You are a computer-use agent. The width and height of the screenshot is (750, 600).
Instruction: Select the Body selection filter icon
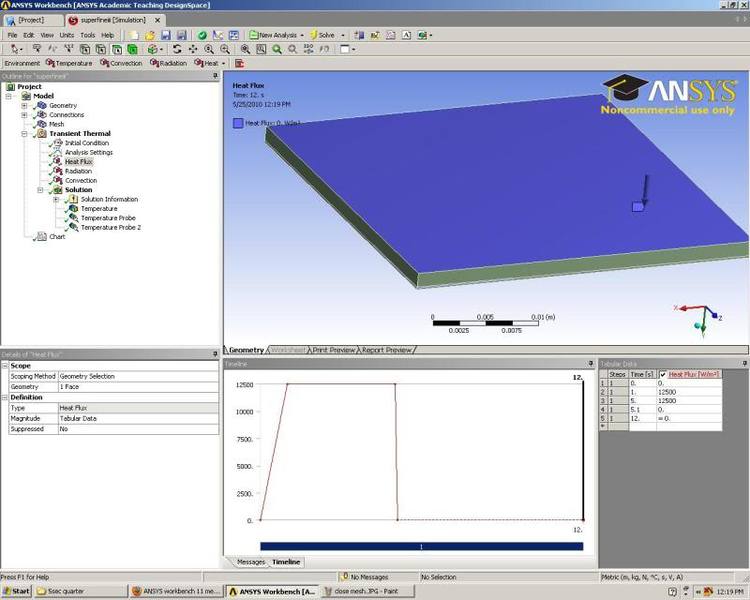[132, 49]
